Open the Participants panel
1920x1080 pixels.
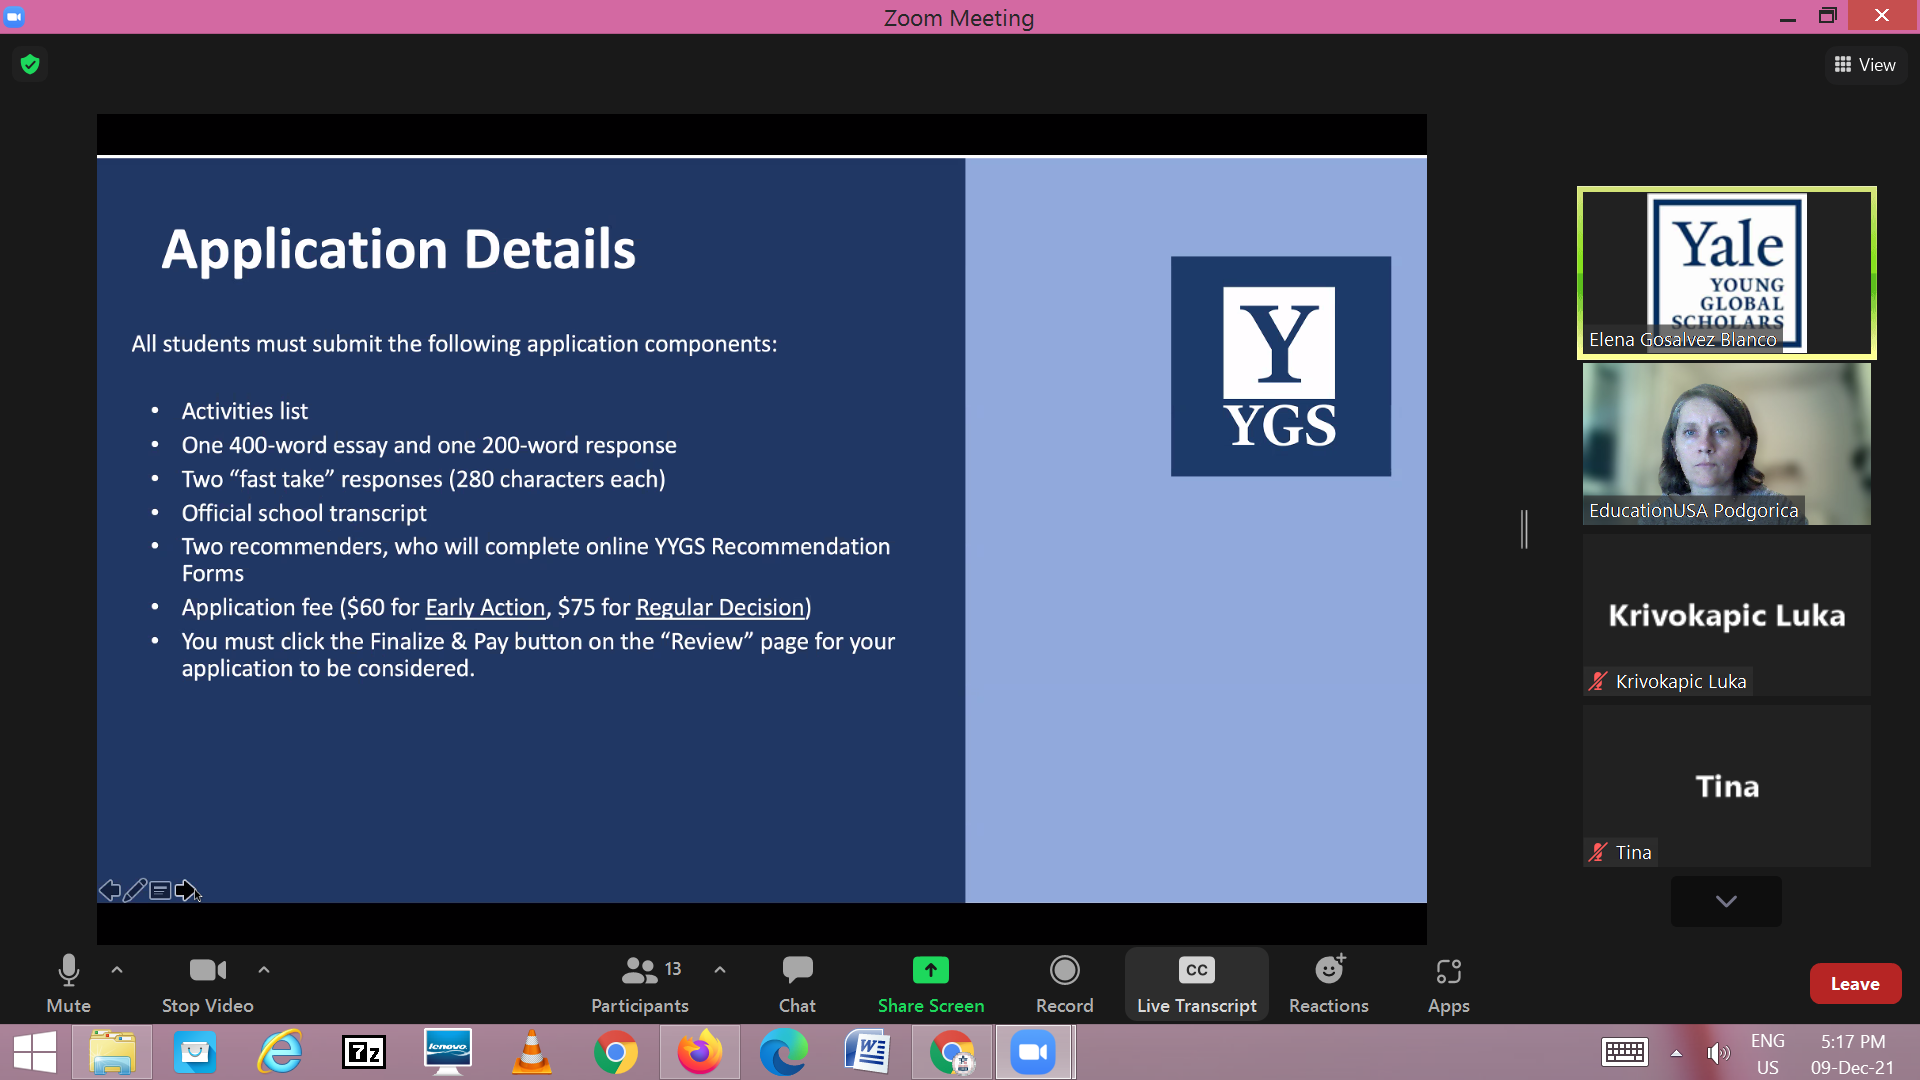pyautogui.click(x=640, y=984)
